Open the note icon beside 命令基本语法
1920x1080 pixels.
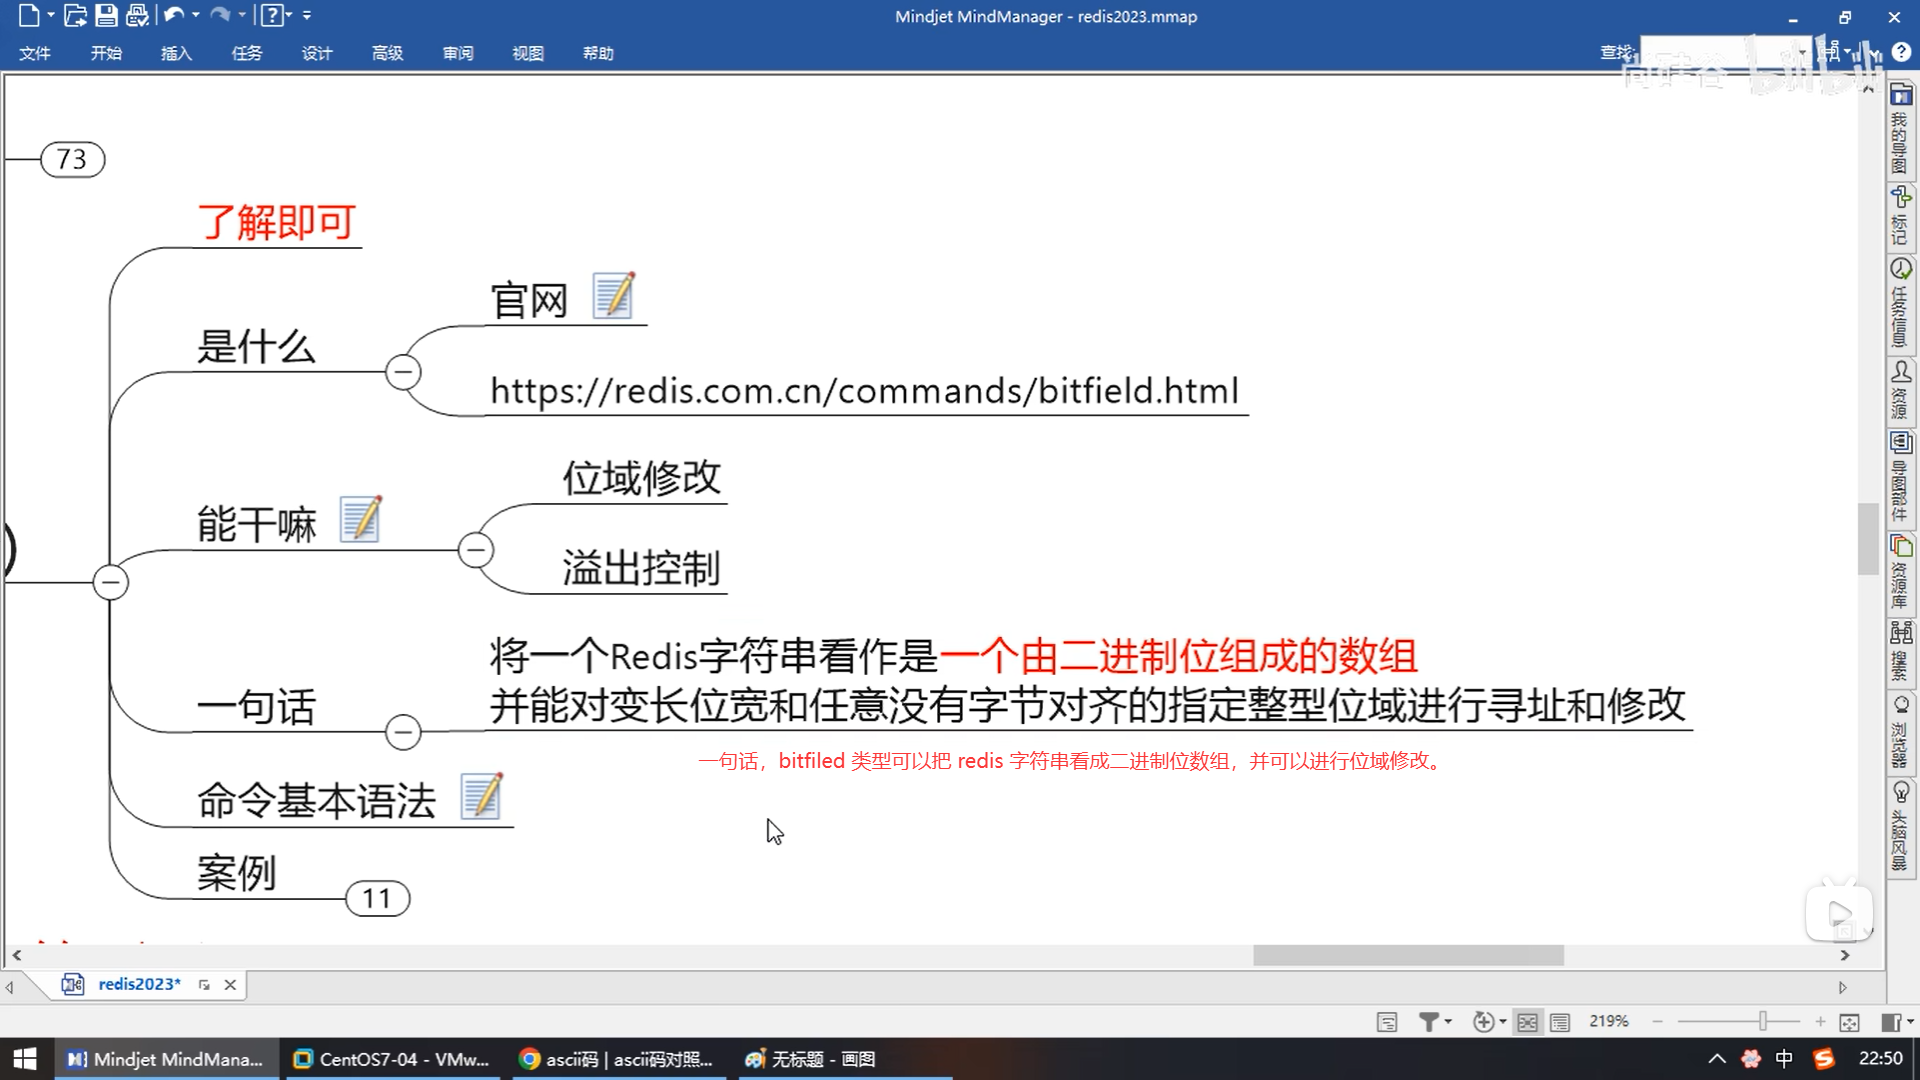481,797
